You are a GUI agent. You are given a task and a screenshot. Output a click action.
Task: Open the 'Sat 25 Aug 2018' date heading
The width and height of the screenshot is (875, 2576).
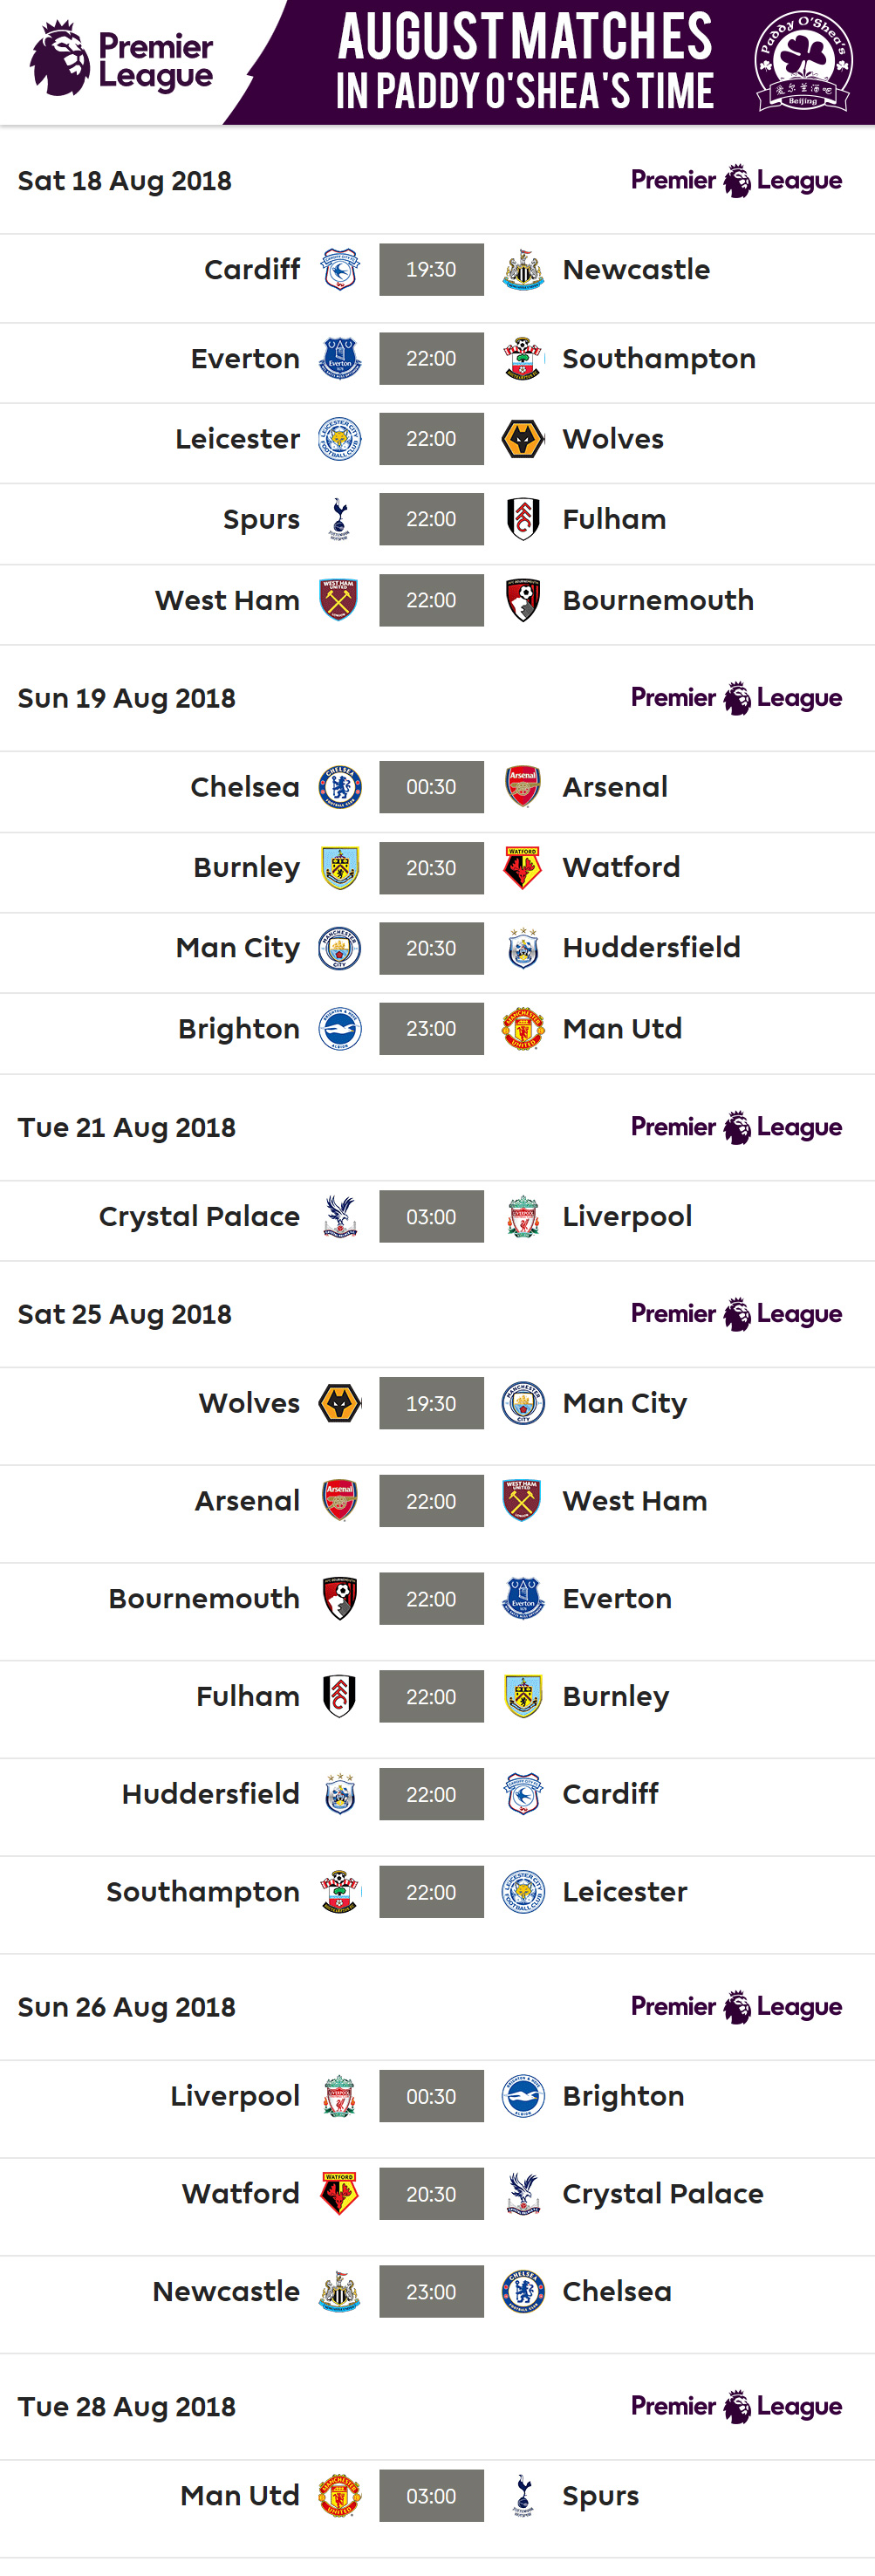point(125,1314)
